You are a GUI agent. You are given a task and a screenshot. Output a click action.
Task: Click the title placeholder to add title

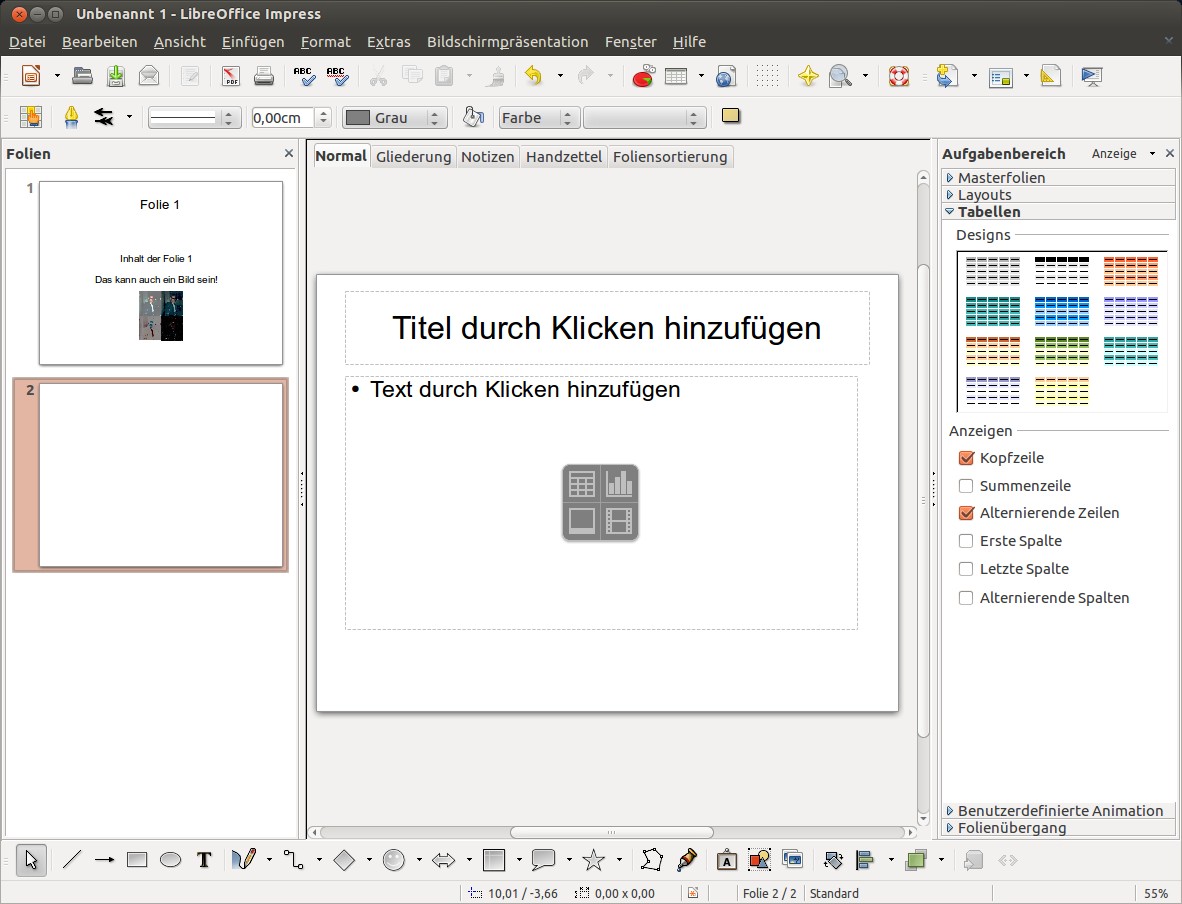tap(607, 328)
